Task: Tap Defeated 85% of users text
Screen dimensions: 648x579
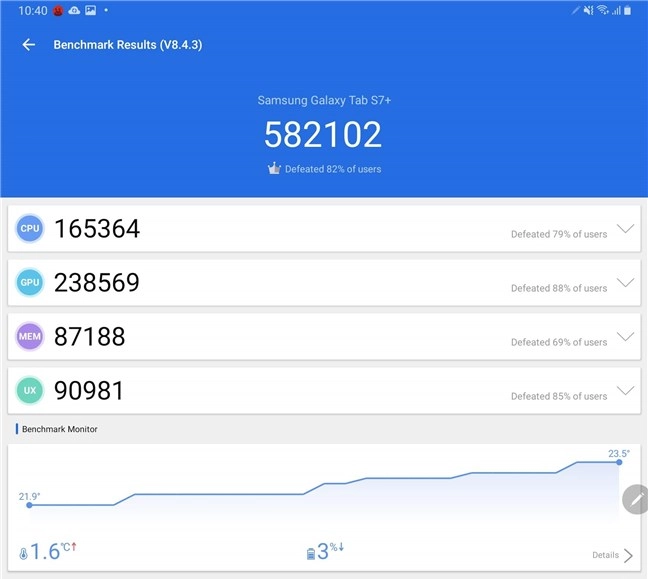Action: pos(559,396)
